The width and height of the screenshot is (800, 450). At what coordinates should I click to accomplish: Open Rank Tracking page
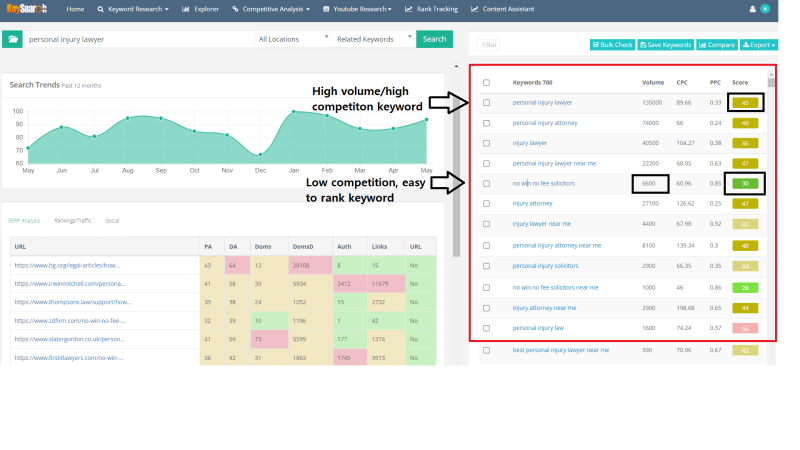point(431,9)
